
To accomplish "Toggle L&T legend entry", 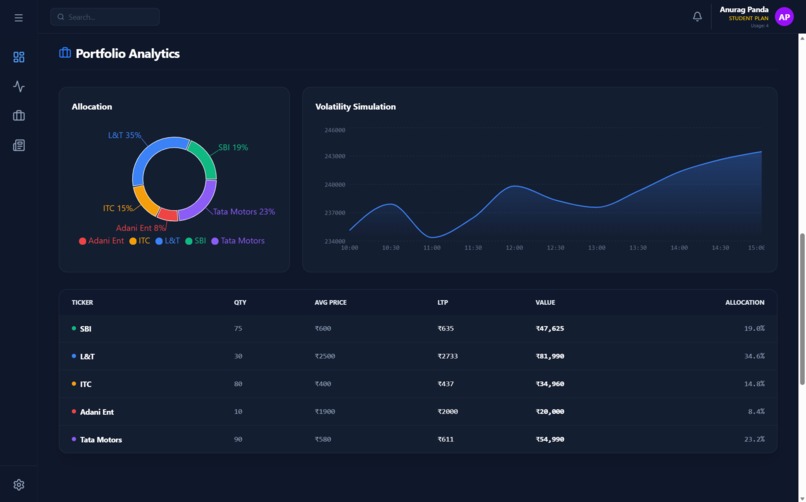I will click(168, 241).
